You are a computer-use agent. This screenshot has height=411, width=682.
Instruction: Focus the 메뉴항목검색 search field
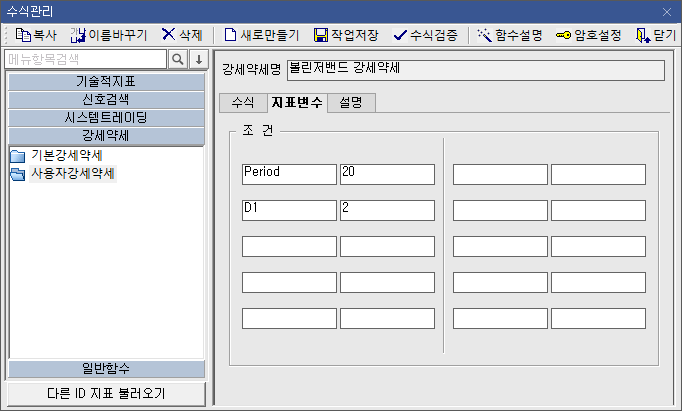click(86, 59)
